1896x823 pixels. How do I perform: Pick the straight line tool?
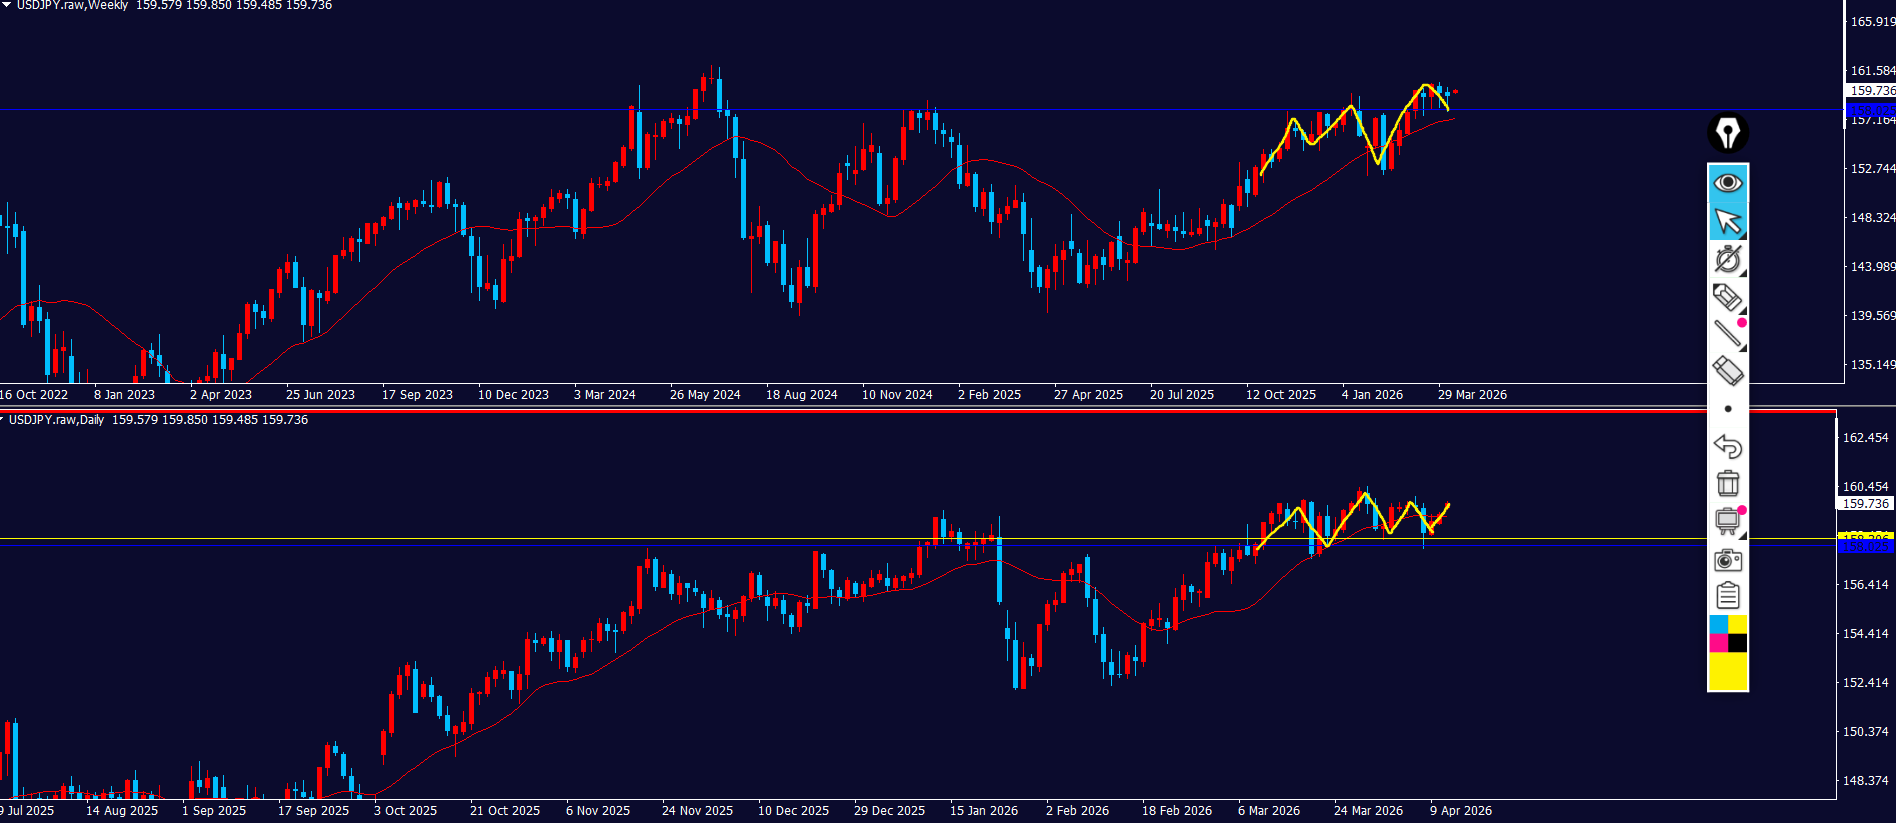click(x=1727, y=334)
